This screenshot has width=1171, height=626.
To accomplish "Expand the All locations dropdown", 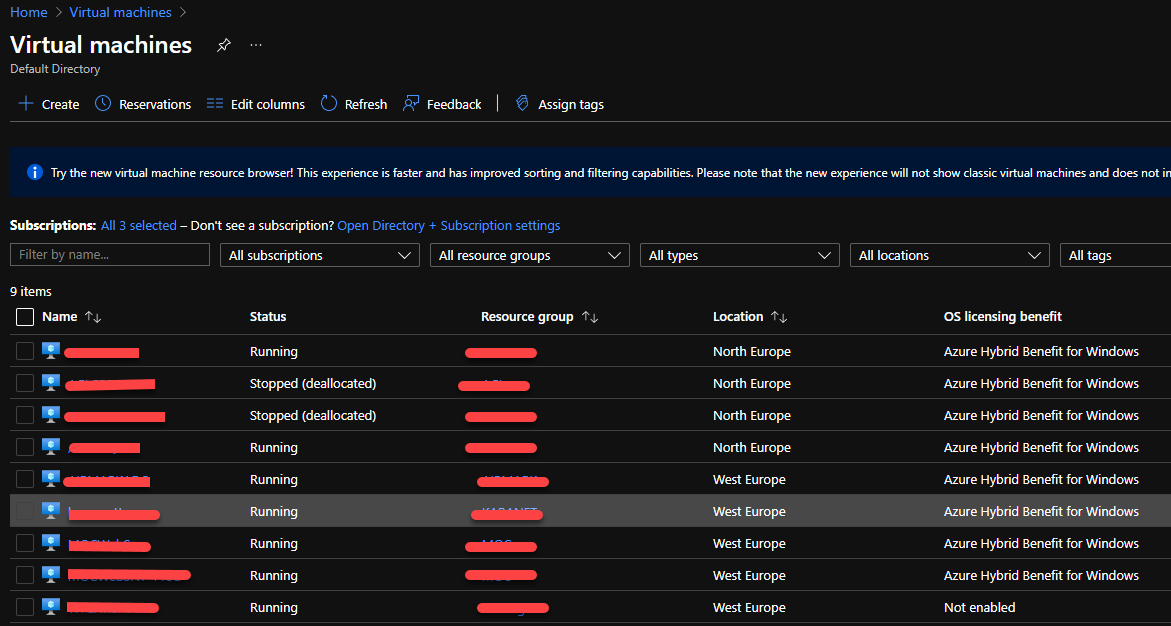I will click(x=949, y=255).
